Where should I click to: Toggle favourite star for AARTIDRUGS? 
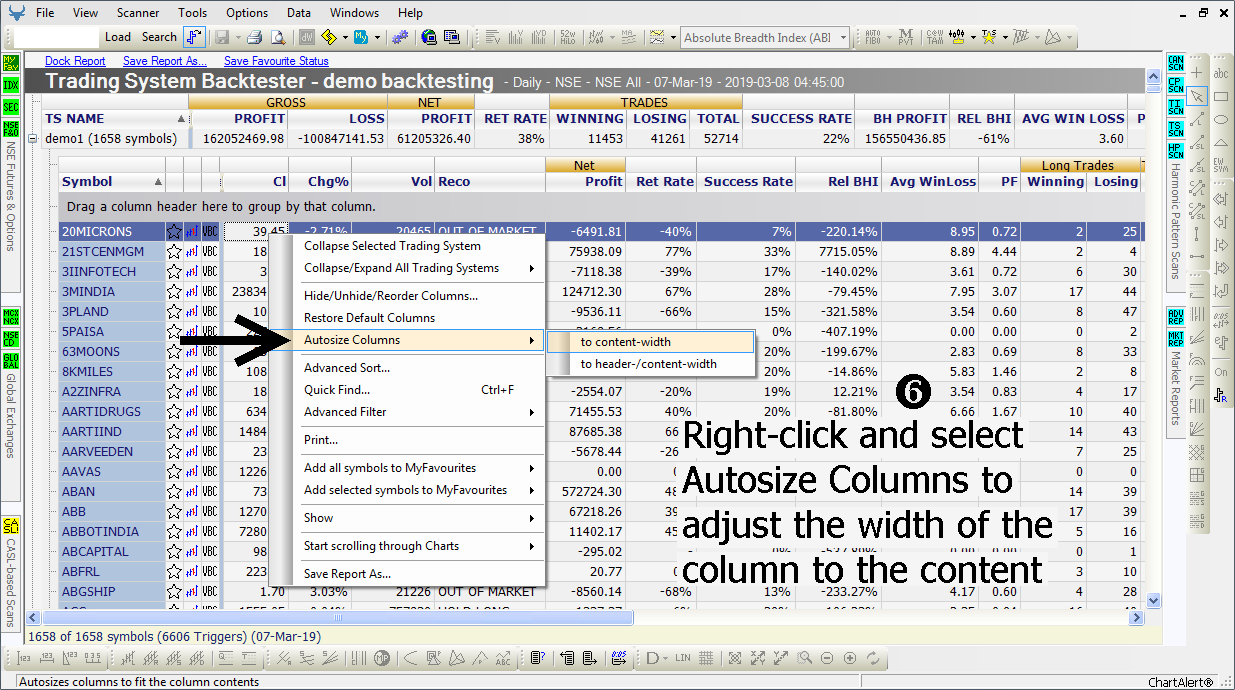174,412
